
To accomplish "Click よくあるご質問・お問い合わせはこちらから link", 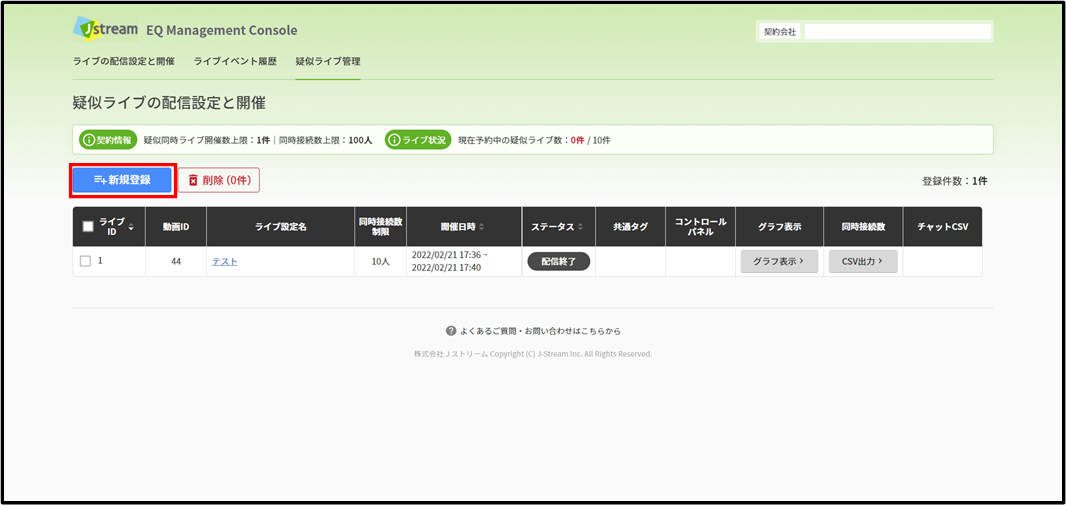I will click(x=540, y=331).
